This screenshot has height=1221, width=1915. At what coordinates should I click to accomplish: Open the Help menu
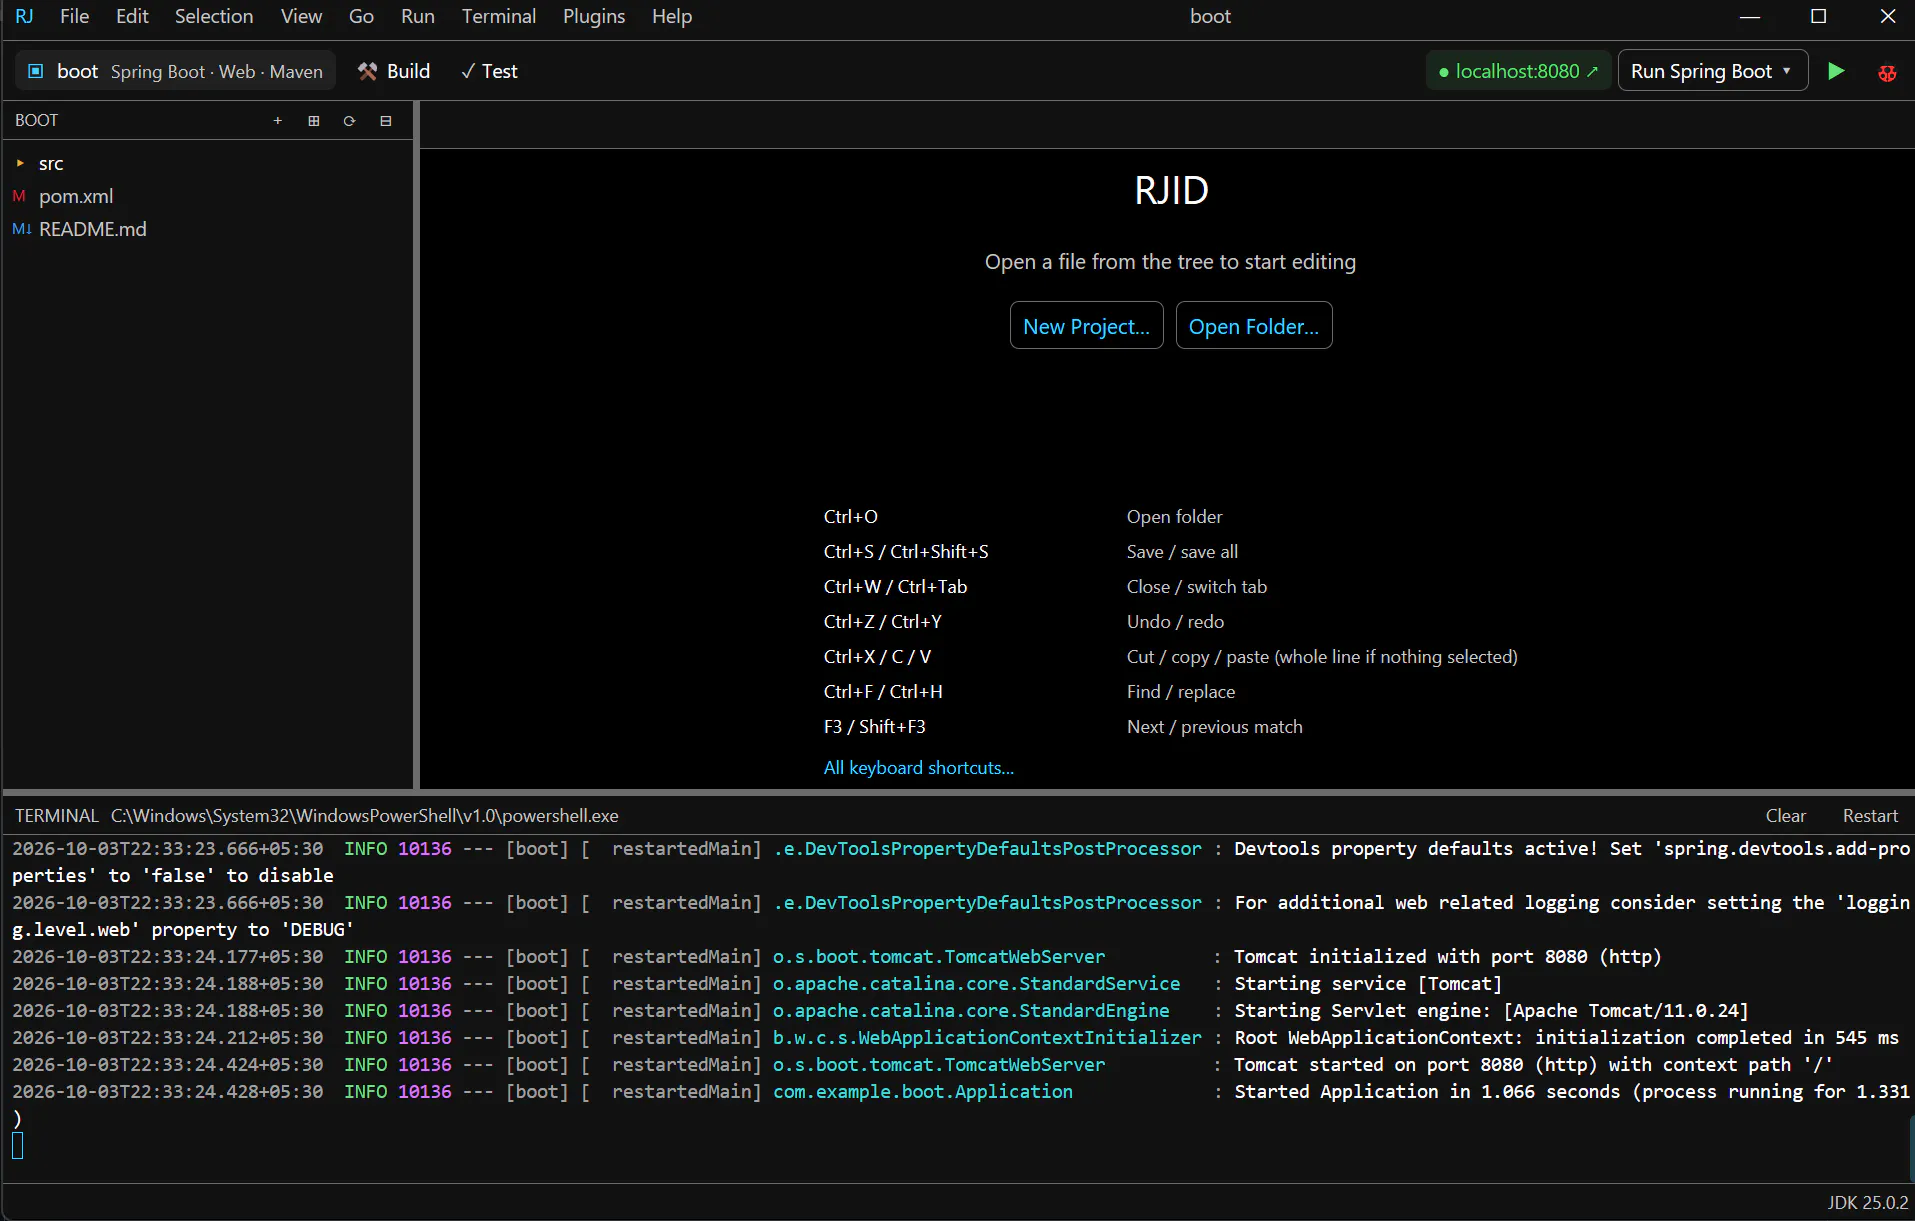tap(672, 16)
